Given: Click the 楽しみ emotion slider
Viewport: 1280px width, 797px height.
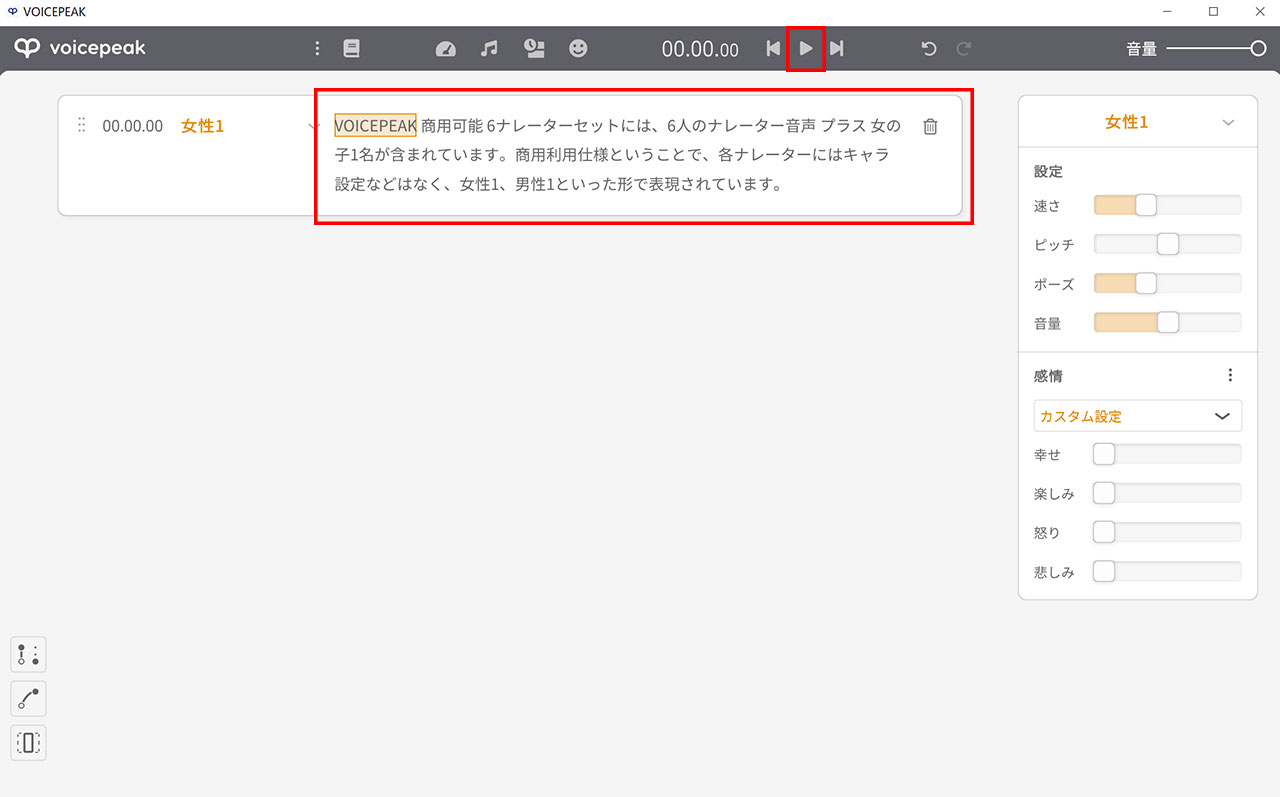Looking at the screenshot, I should click(x=1167, y=493).
